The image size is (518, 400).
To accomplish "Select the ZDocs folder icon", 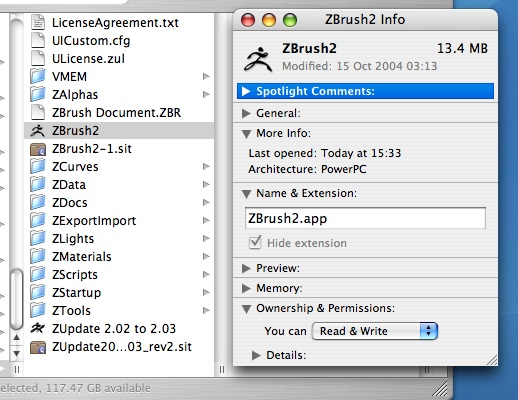I will (38, 202).
